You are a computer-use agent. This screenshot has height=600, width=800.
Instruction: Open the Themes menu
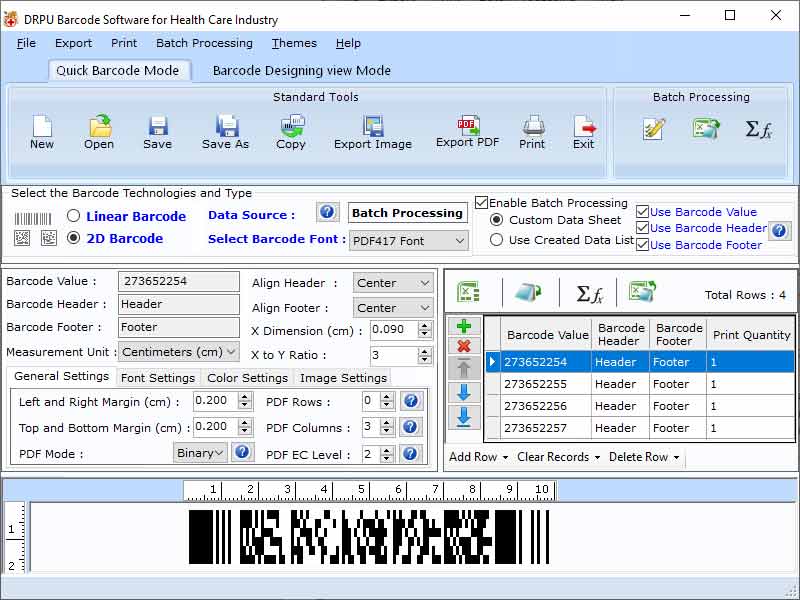coord(293,43)
